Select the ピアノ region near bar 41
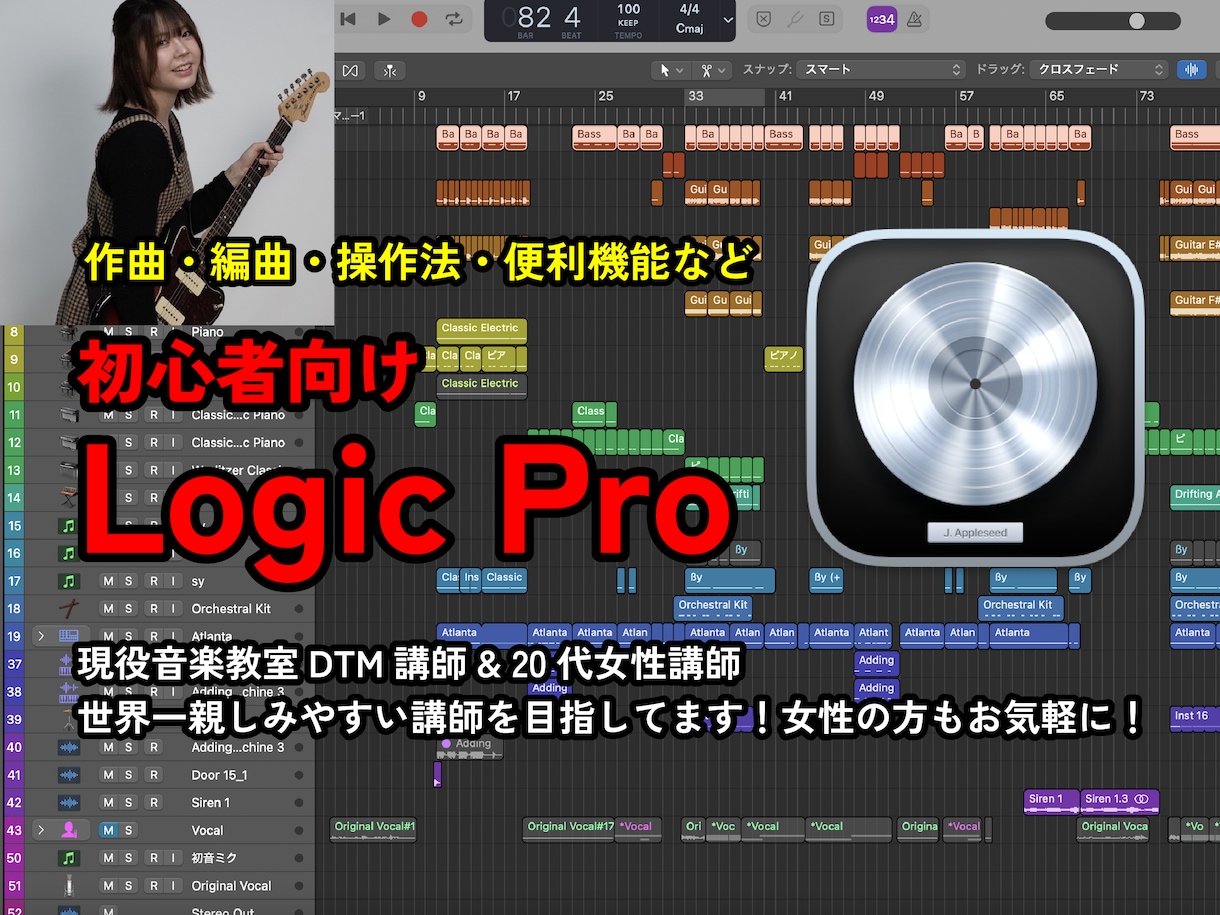Image resolution: width=1220 pixels, height=915 pixels. click(x=784, y=358)
